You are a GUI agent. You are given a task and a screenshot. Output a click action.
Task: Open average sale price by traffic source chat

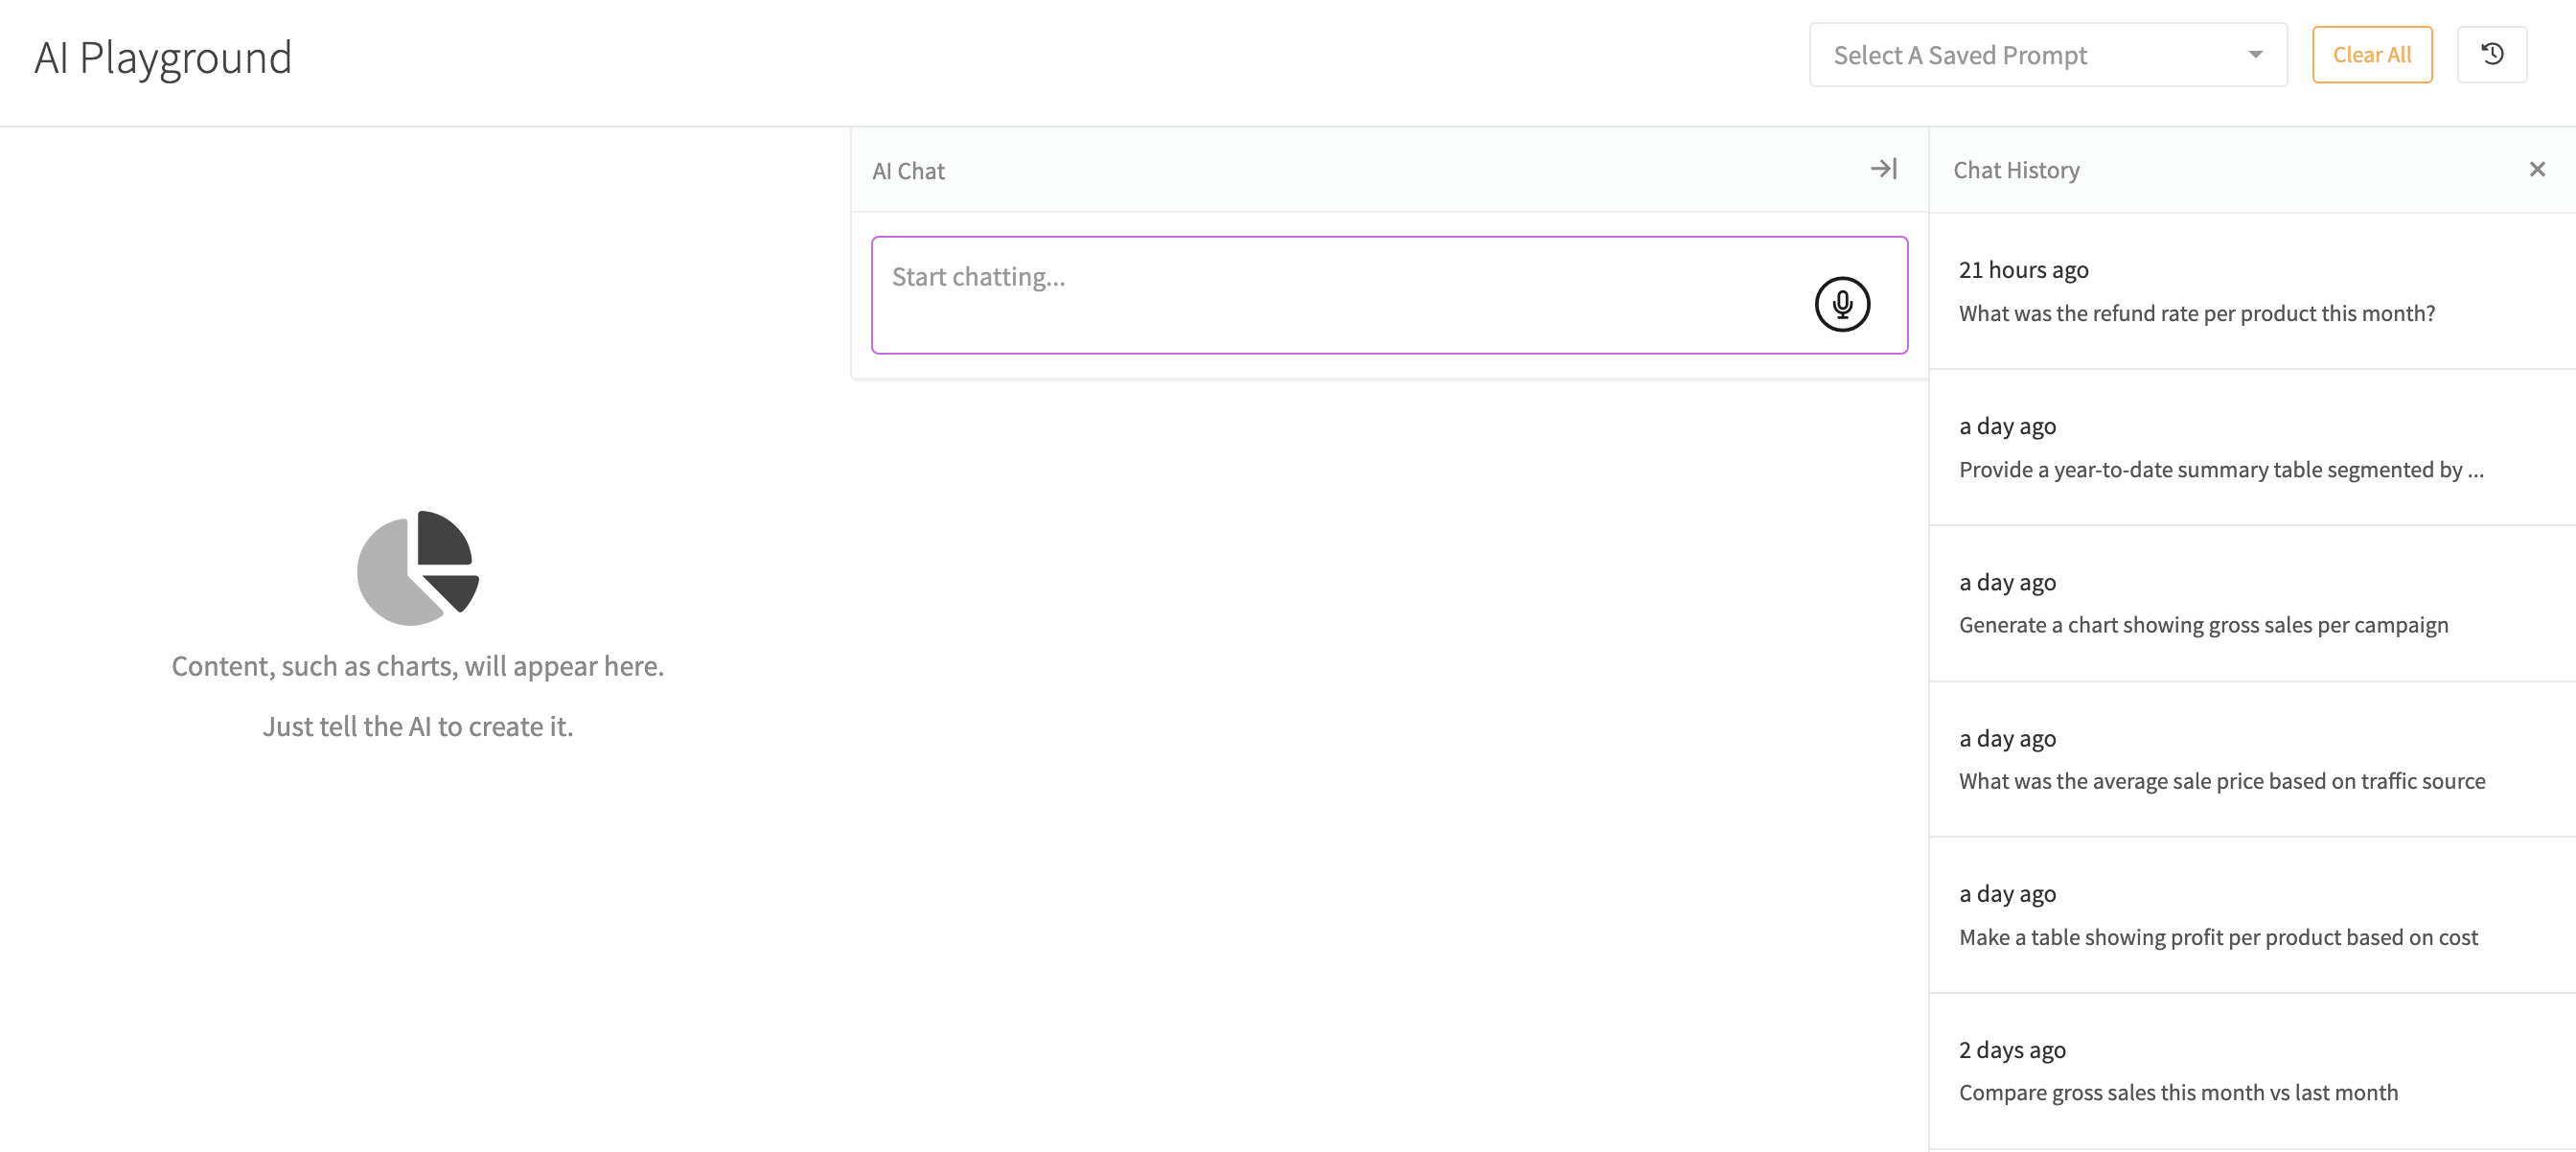tap(2221, 782)
